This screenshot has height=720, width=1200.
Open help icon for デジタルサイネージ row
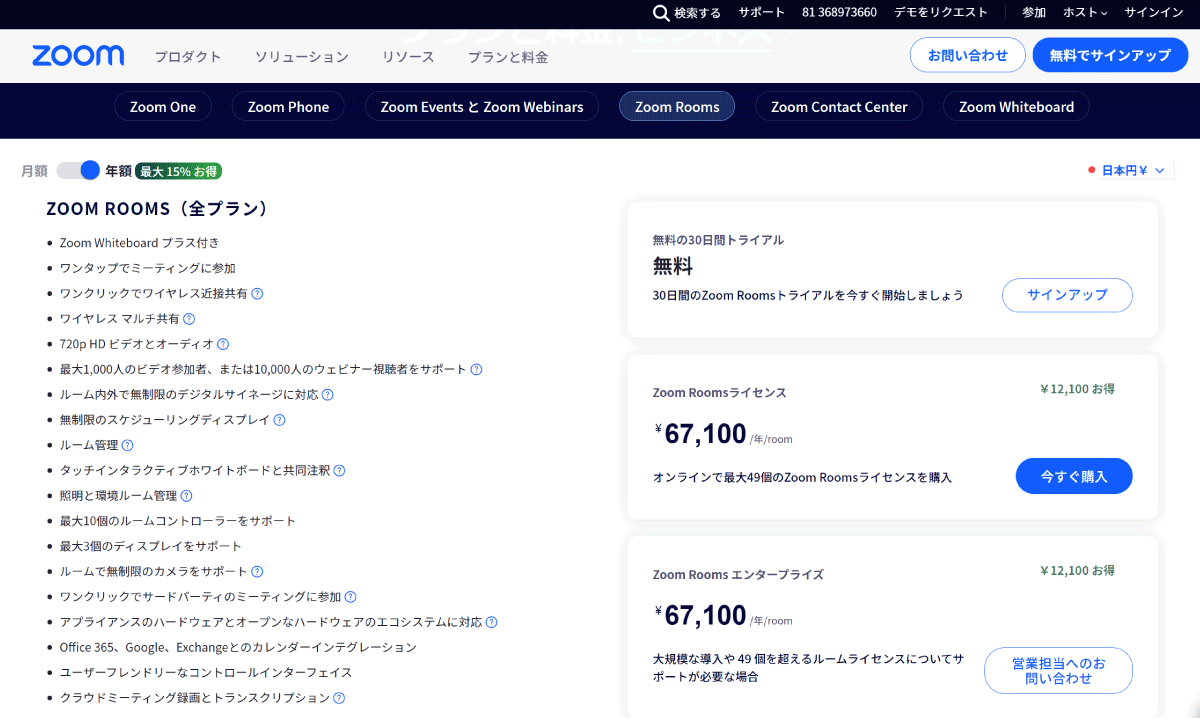pyautogui.click(x=327, y=395)
